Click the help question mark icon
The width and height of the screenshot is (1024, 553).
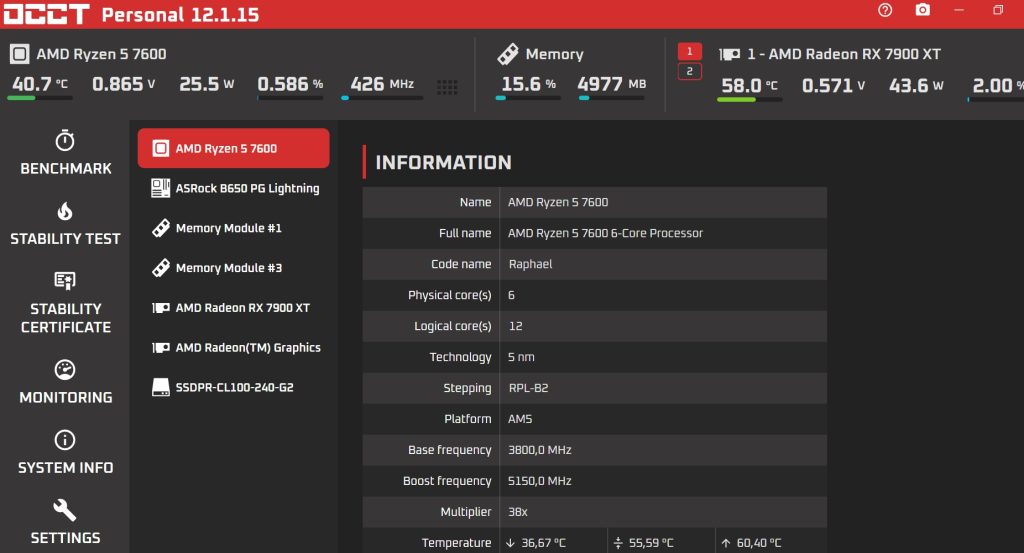click(x=885, y=10)
